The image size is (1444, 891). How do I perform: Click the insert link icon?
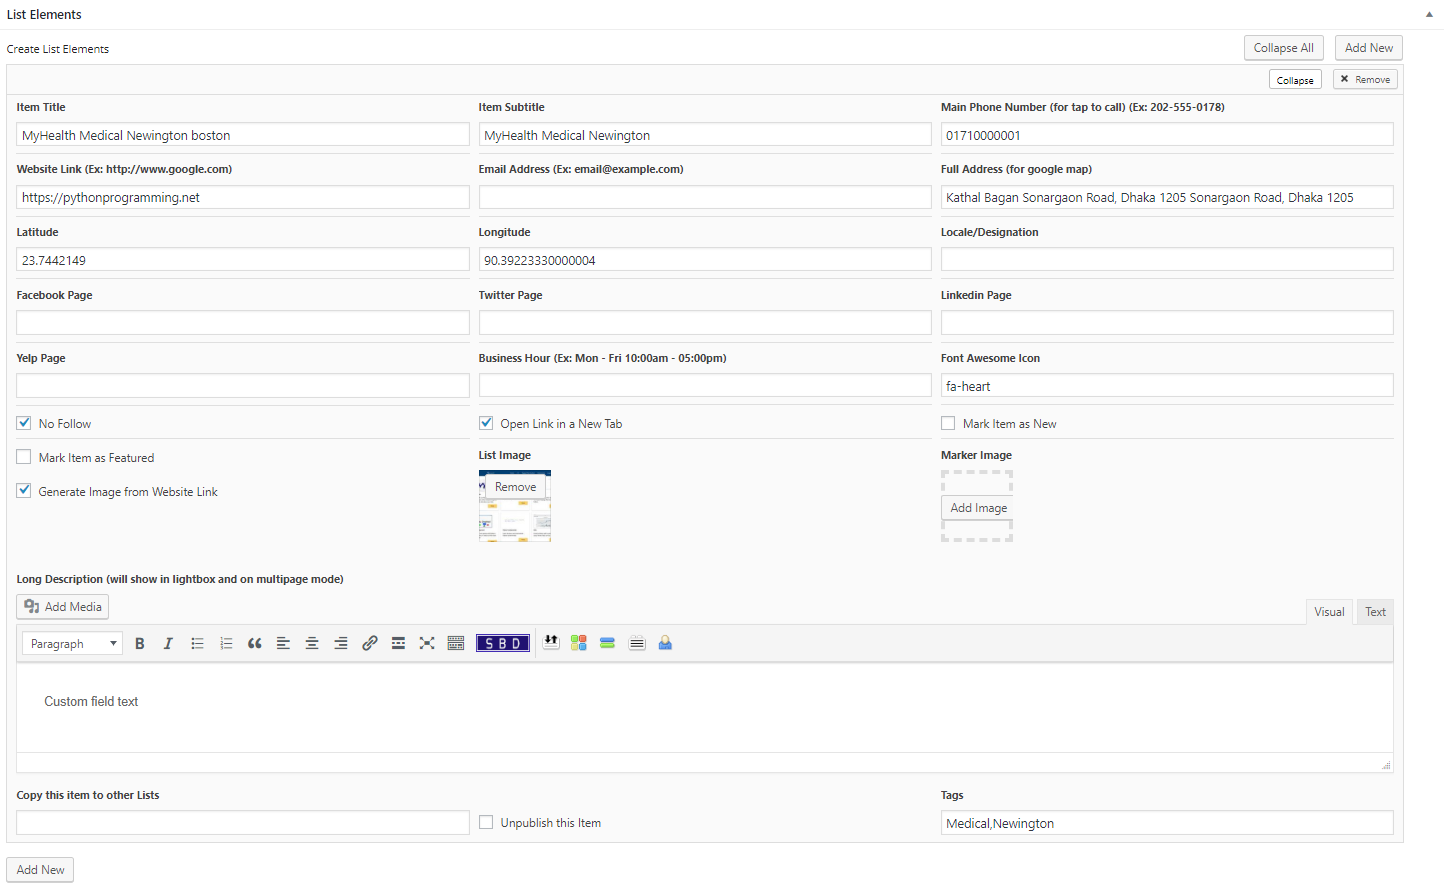(370, 644)
